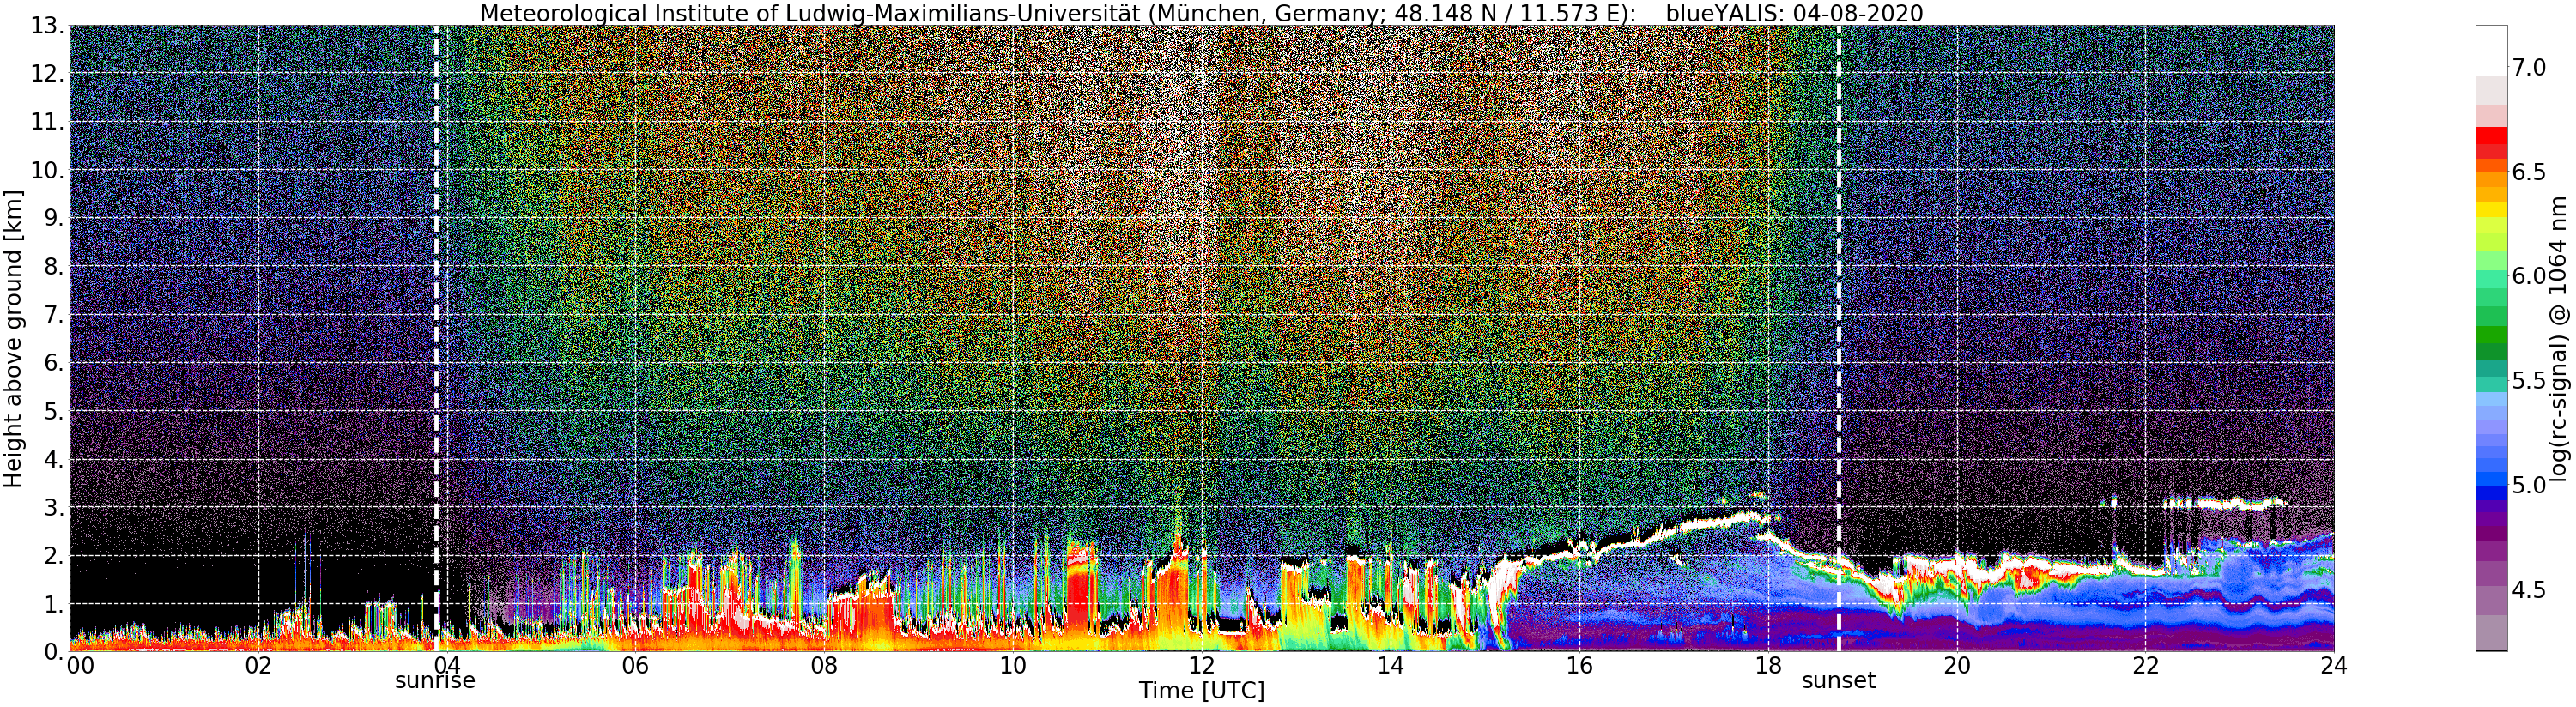Click the 'sunset' label below the time axis
Screen dimensions: 2576x707
1838,681
